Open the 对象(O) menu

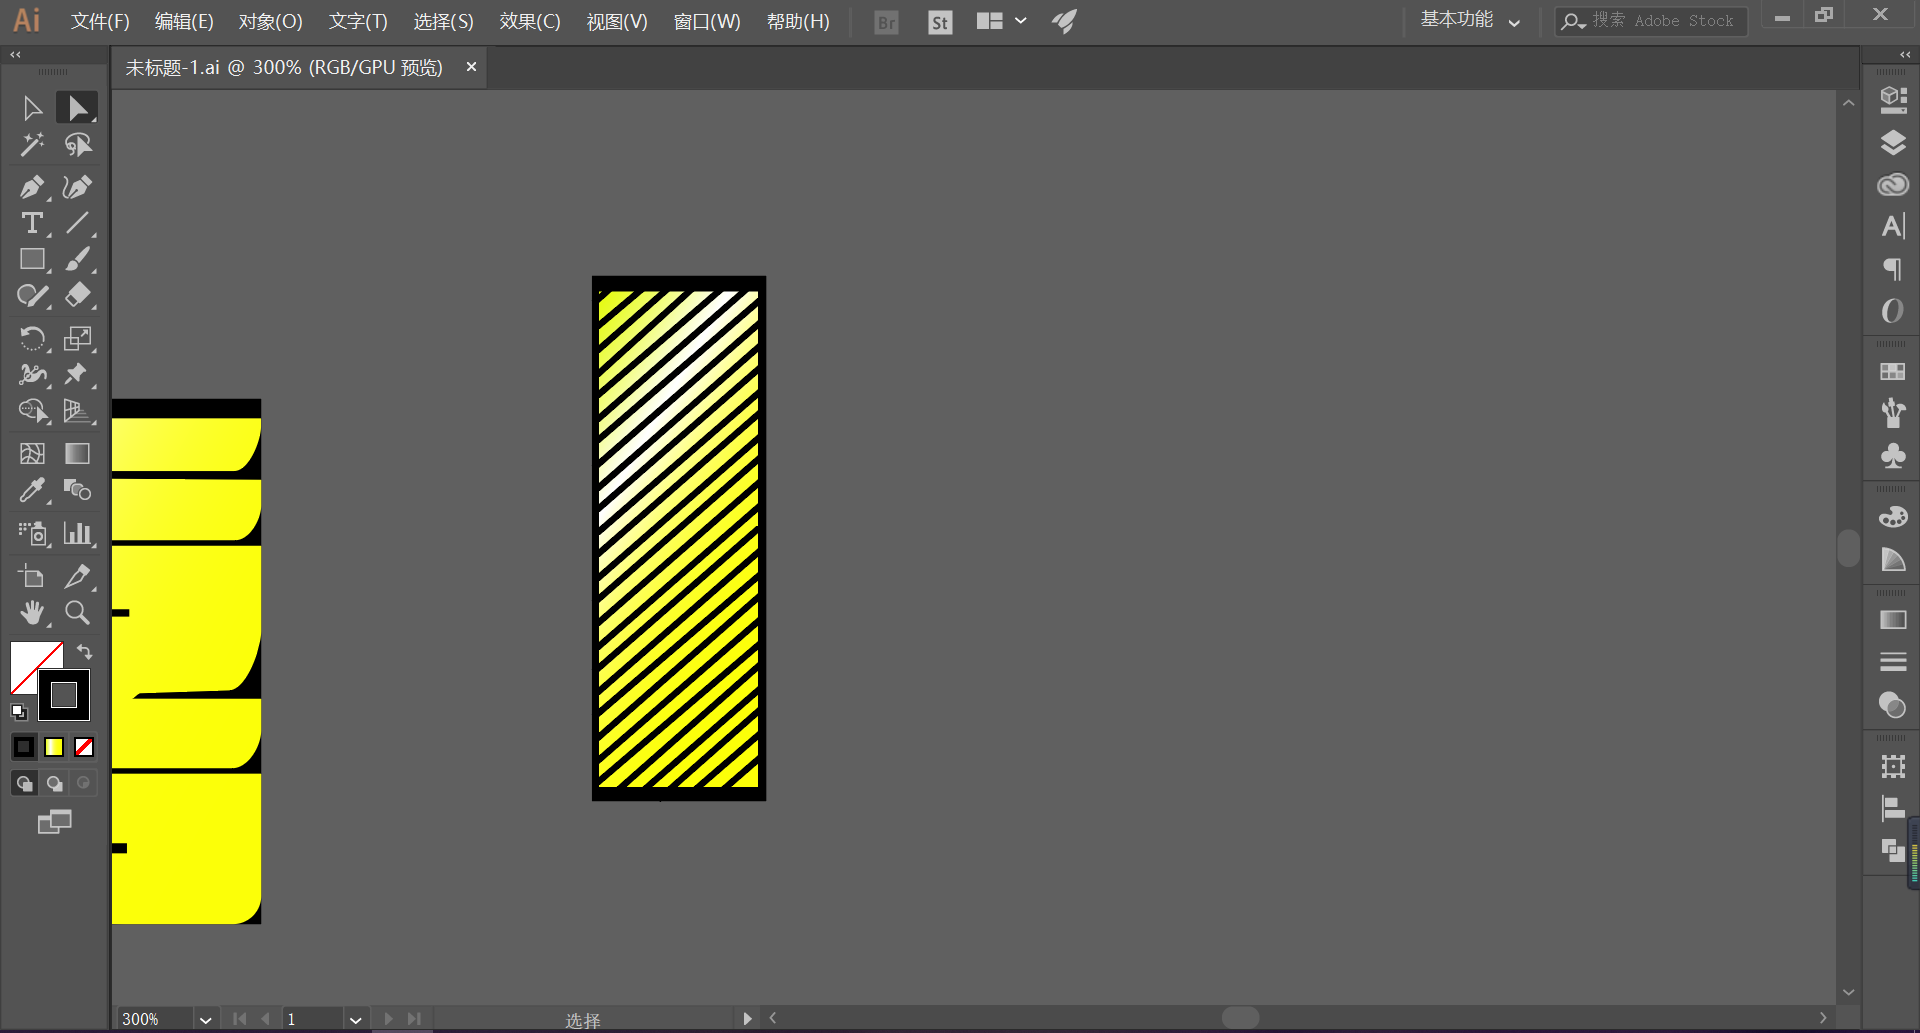(x=270, y=21)
